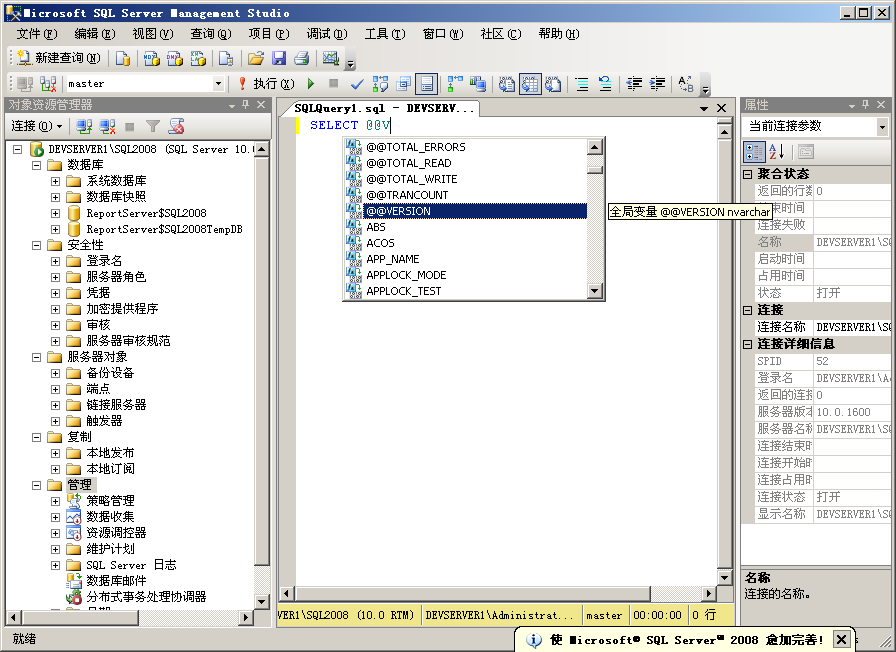Toggle Alphabetical sort in Properties panel

coord(776,152)
